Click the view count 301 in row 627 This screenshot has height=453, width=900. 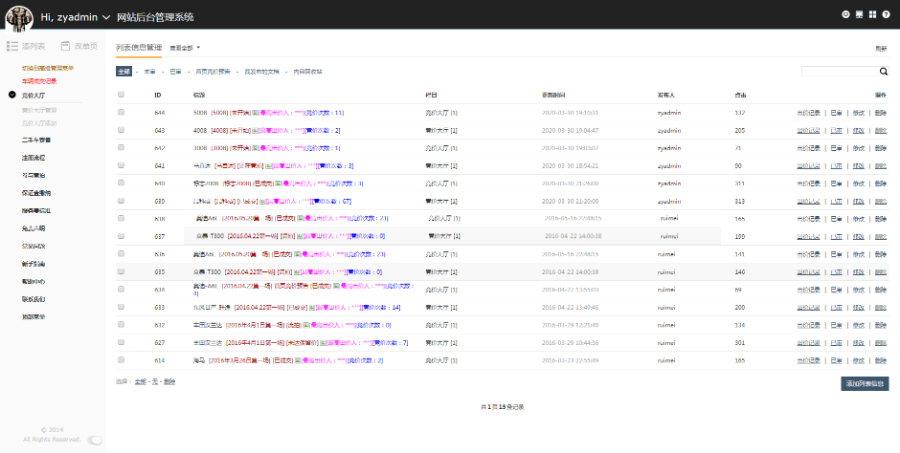click(740, 343)
